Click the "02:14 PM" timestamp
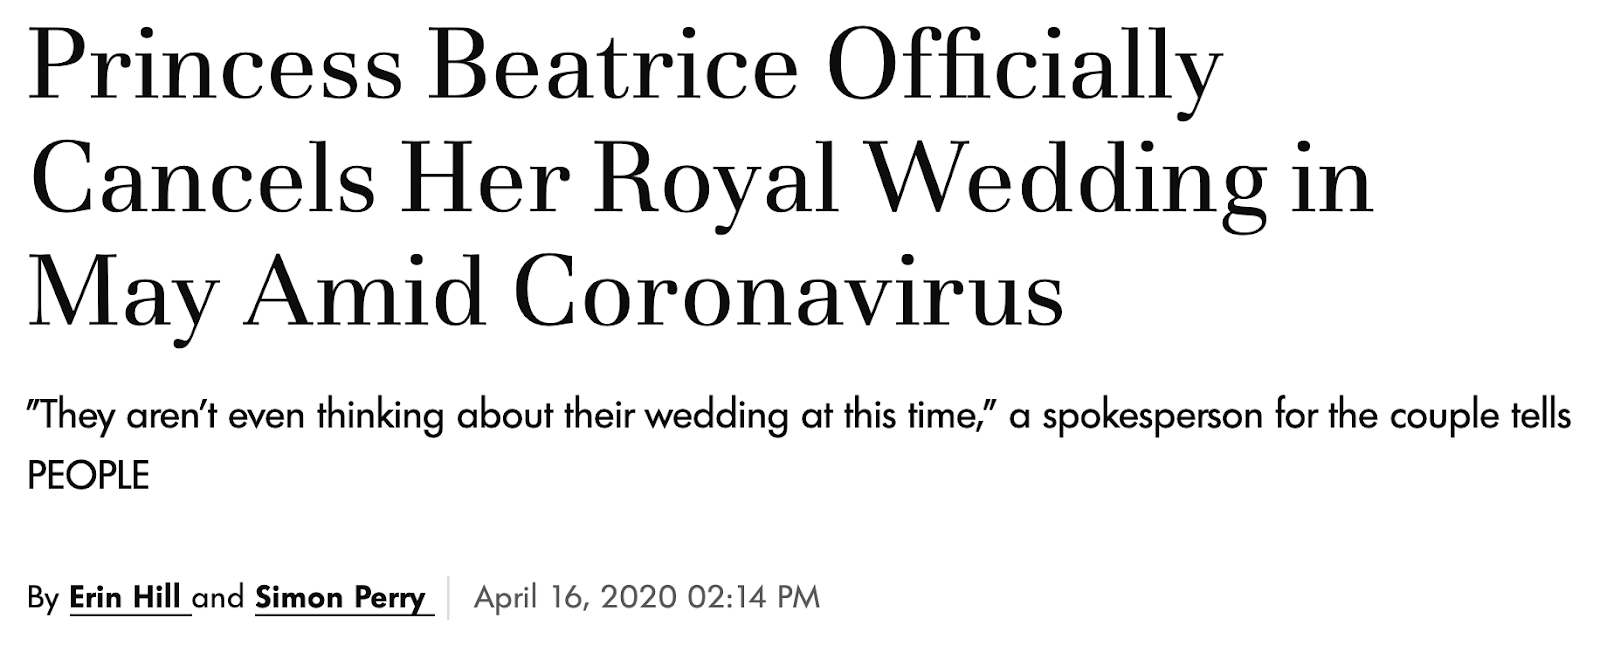This screenshot has height=646, width=1600. point(754,597)
